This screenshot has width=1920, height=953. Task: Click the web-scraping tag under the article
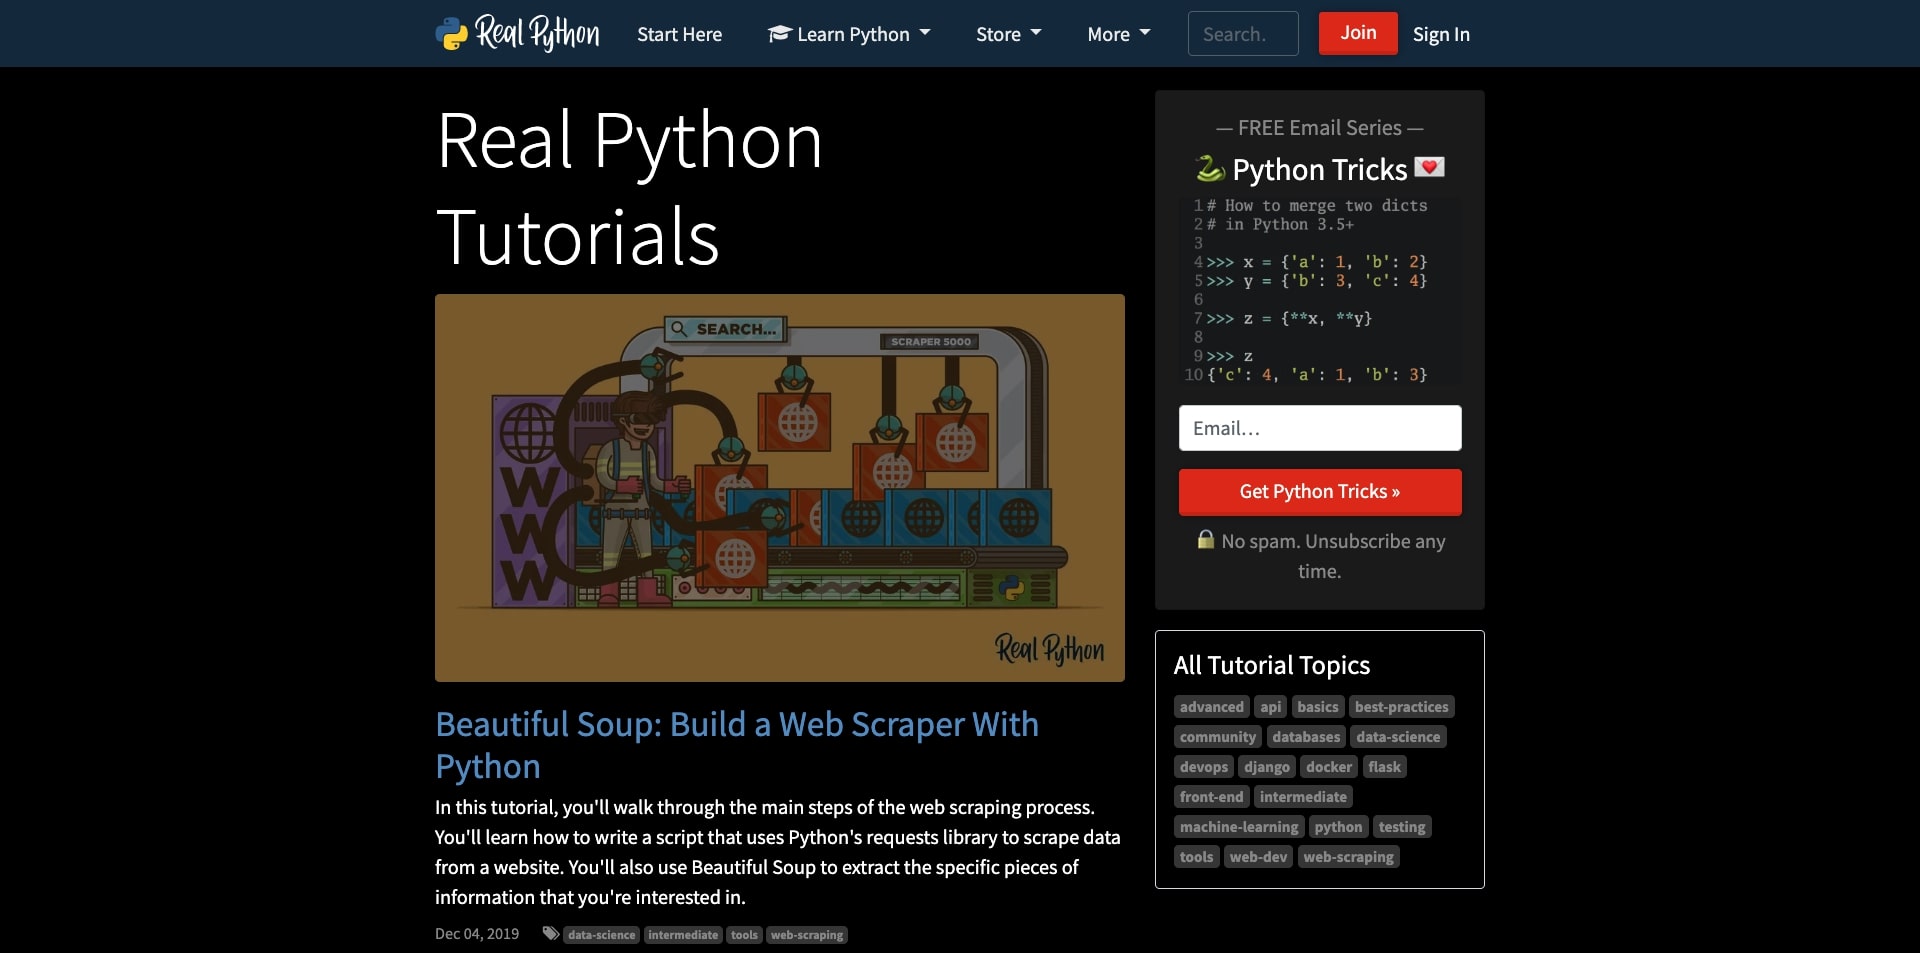[x=806, y=934]
